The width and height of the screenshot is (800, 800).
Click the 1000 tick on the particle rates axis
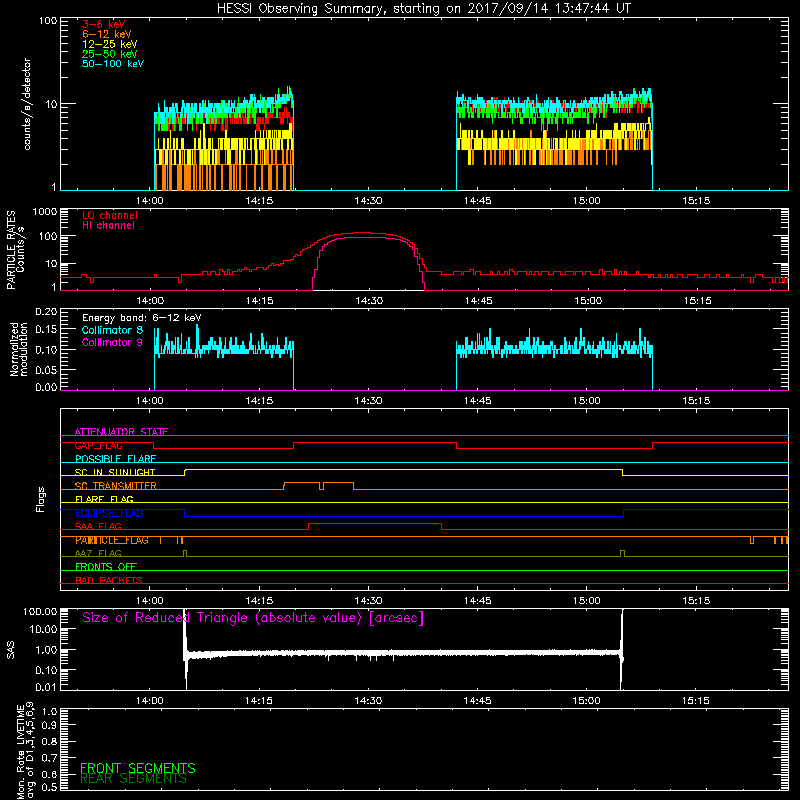click(44, 212)
